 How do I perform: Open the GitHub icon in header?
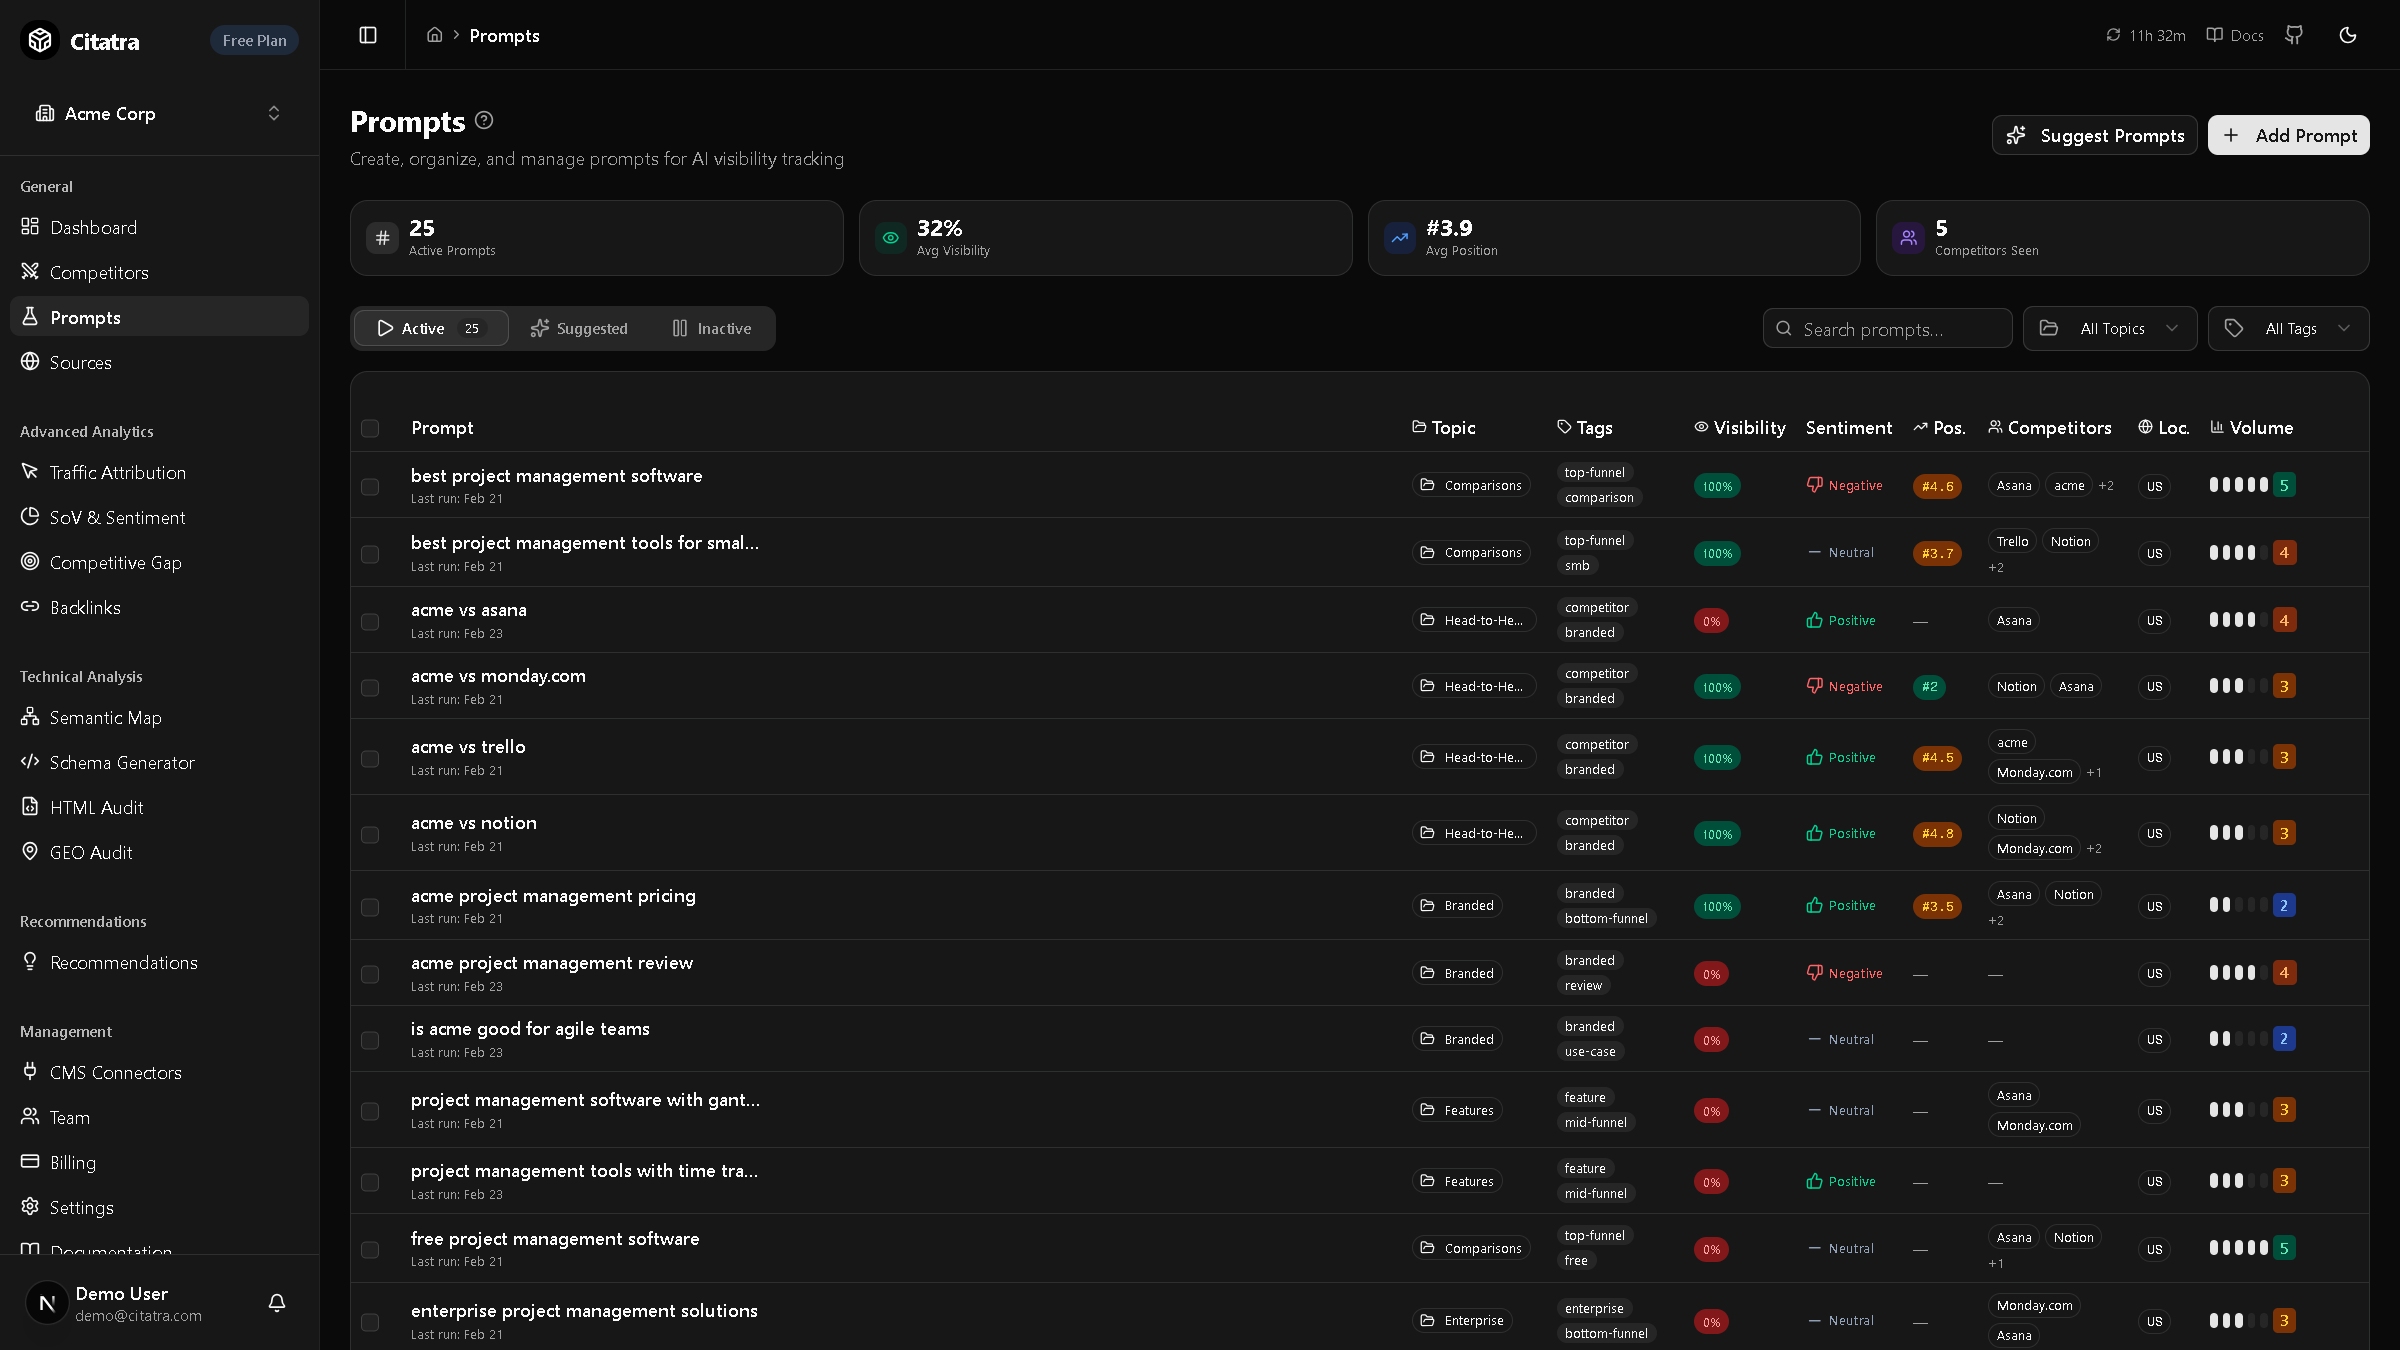point(2294,35)
